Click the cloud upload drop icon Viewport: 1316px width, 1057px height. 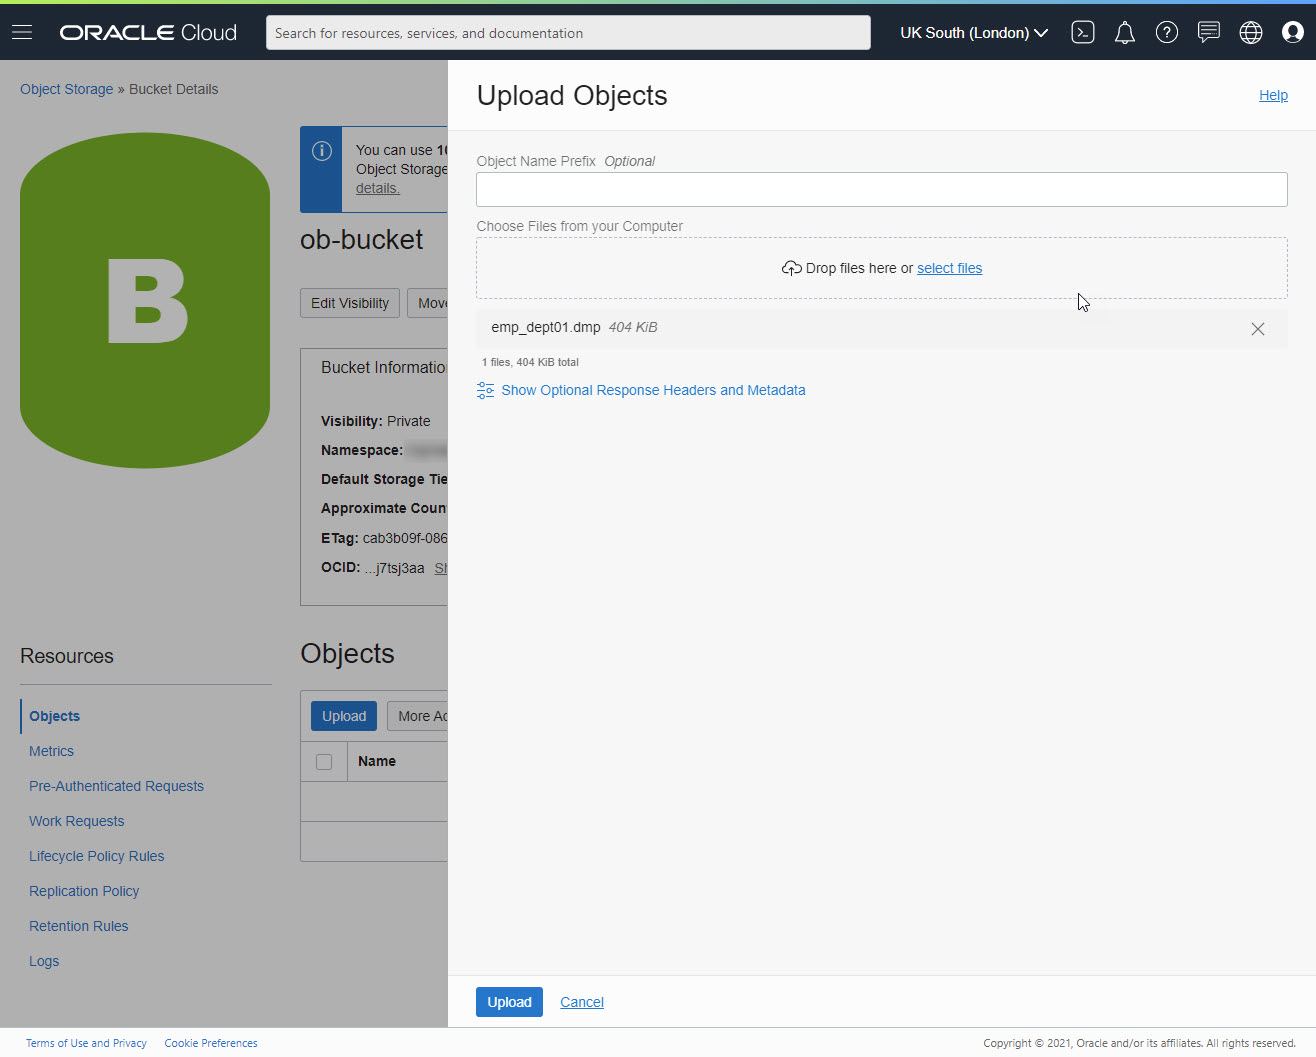(x=791, y=268)
